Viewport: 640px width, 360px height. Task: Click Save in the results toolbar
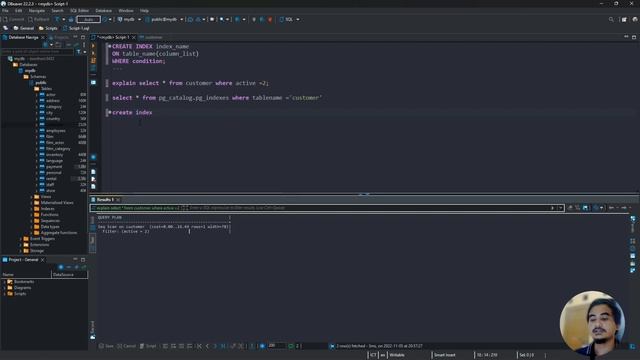coord(106,346)
